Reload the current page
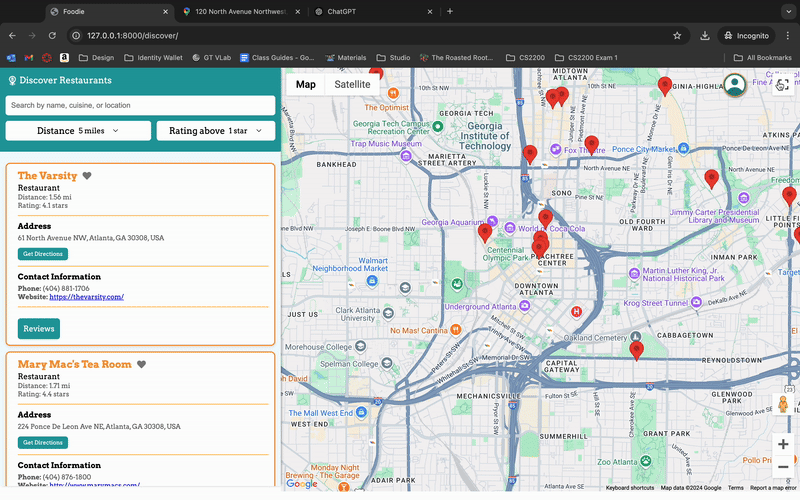 [x=52, y=35]
